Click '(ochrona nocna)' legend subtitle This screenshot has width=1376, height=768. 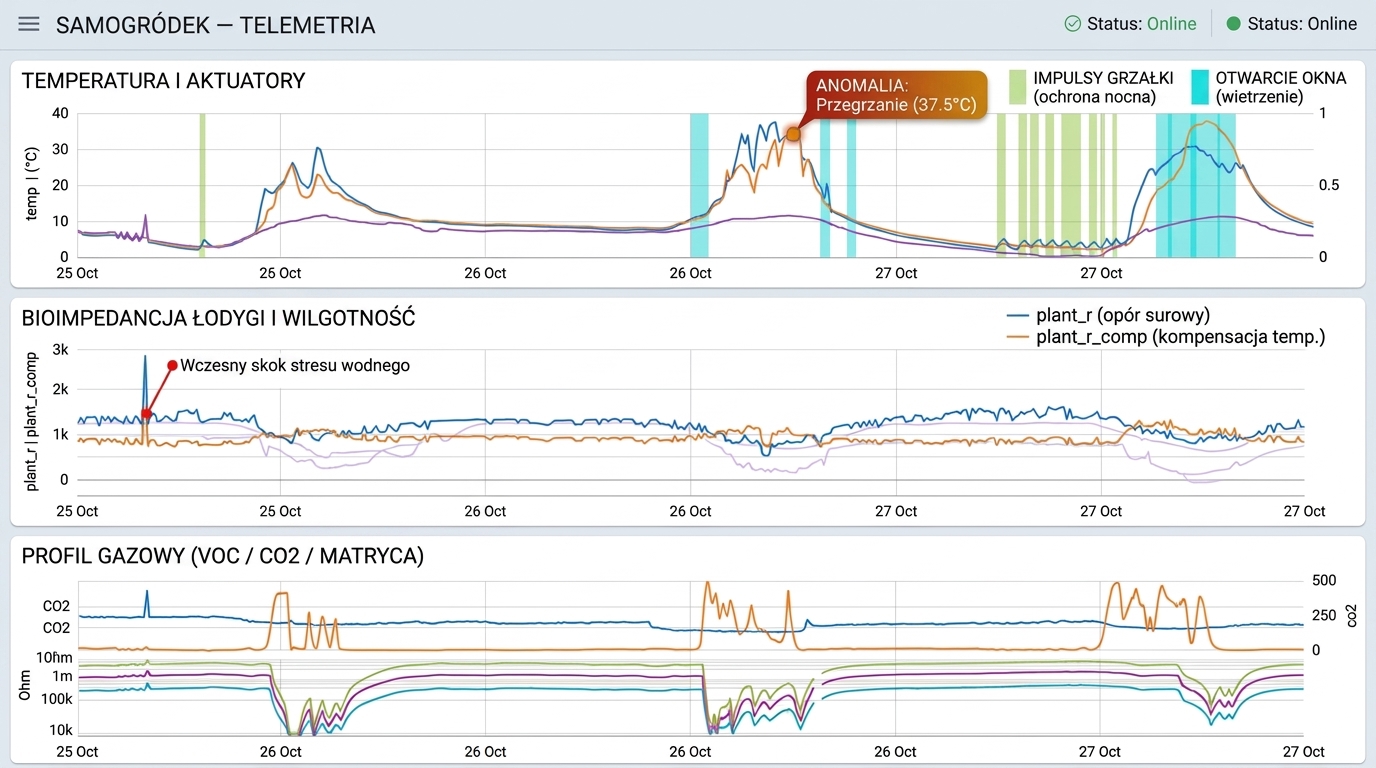[1095, 97]
